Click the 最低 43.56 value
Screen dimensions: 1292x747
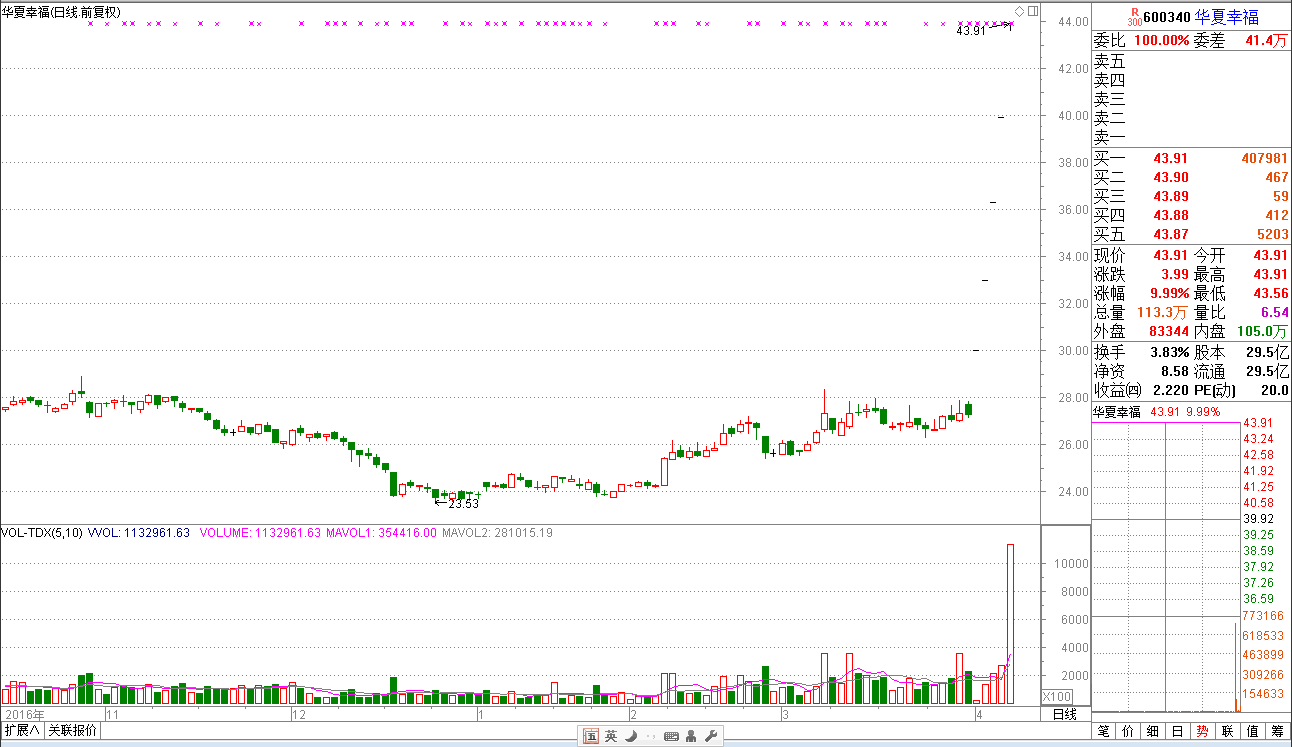point(1271,293)
